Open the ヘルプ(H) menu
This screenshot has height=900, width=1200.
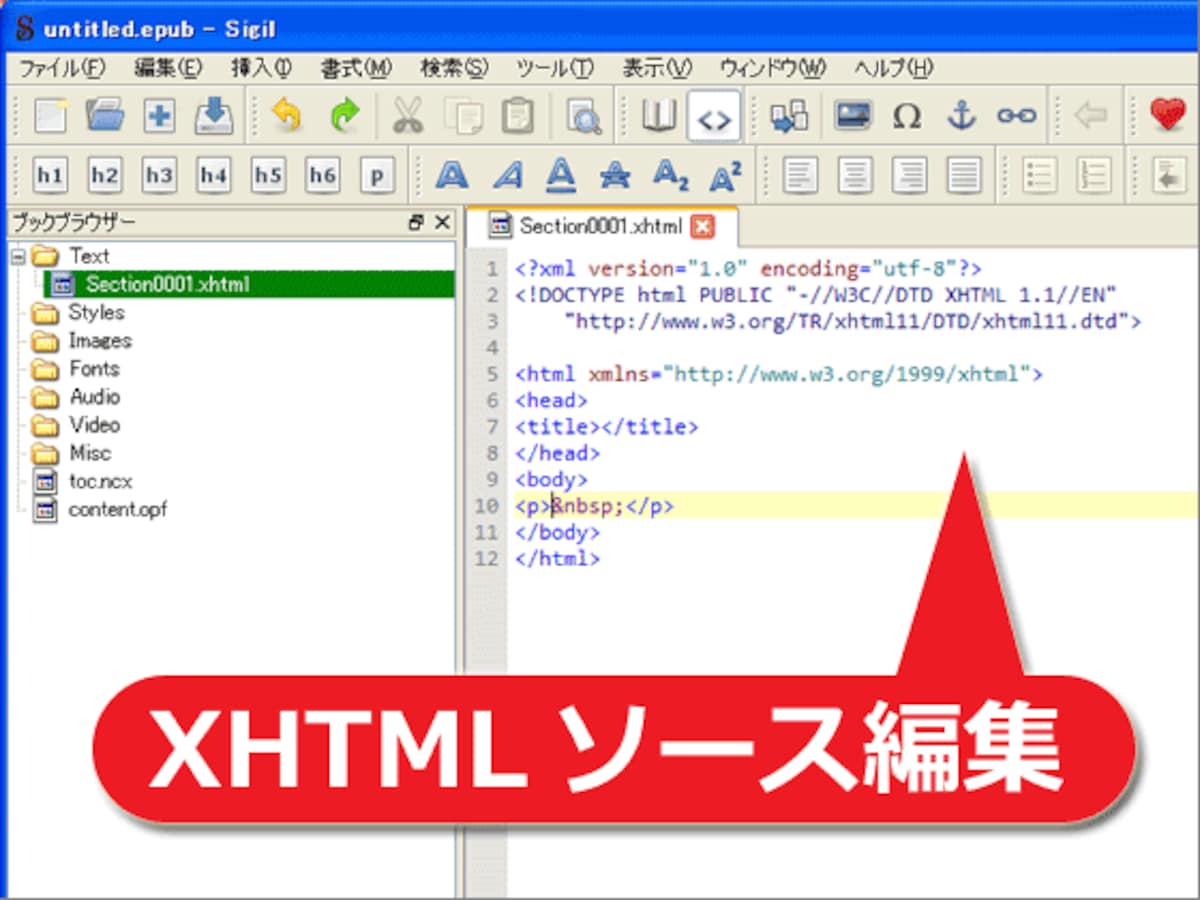coord(893,68)
